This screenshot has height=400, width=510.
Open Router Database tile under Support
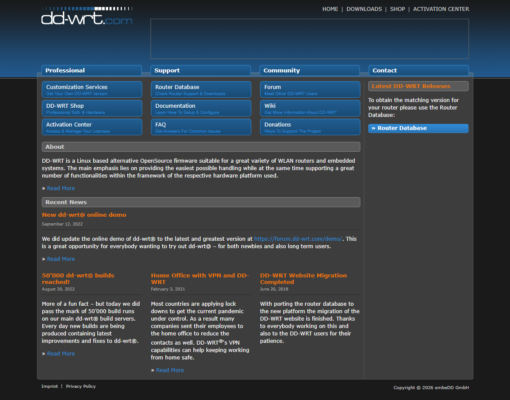click(x=201, y=89)
